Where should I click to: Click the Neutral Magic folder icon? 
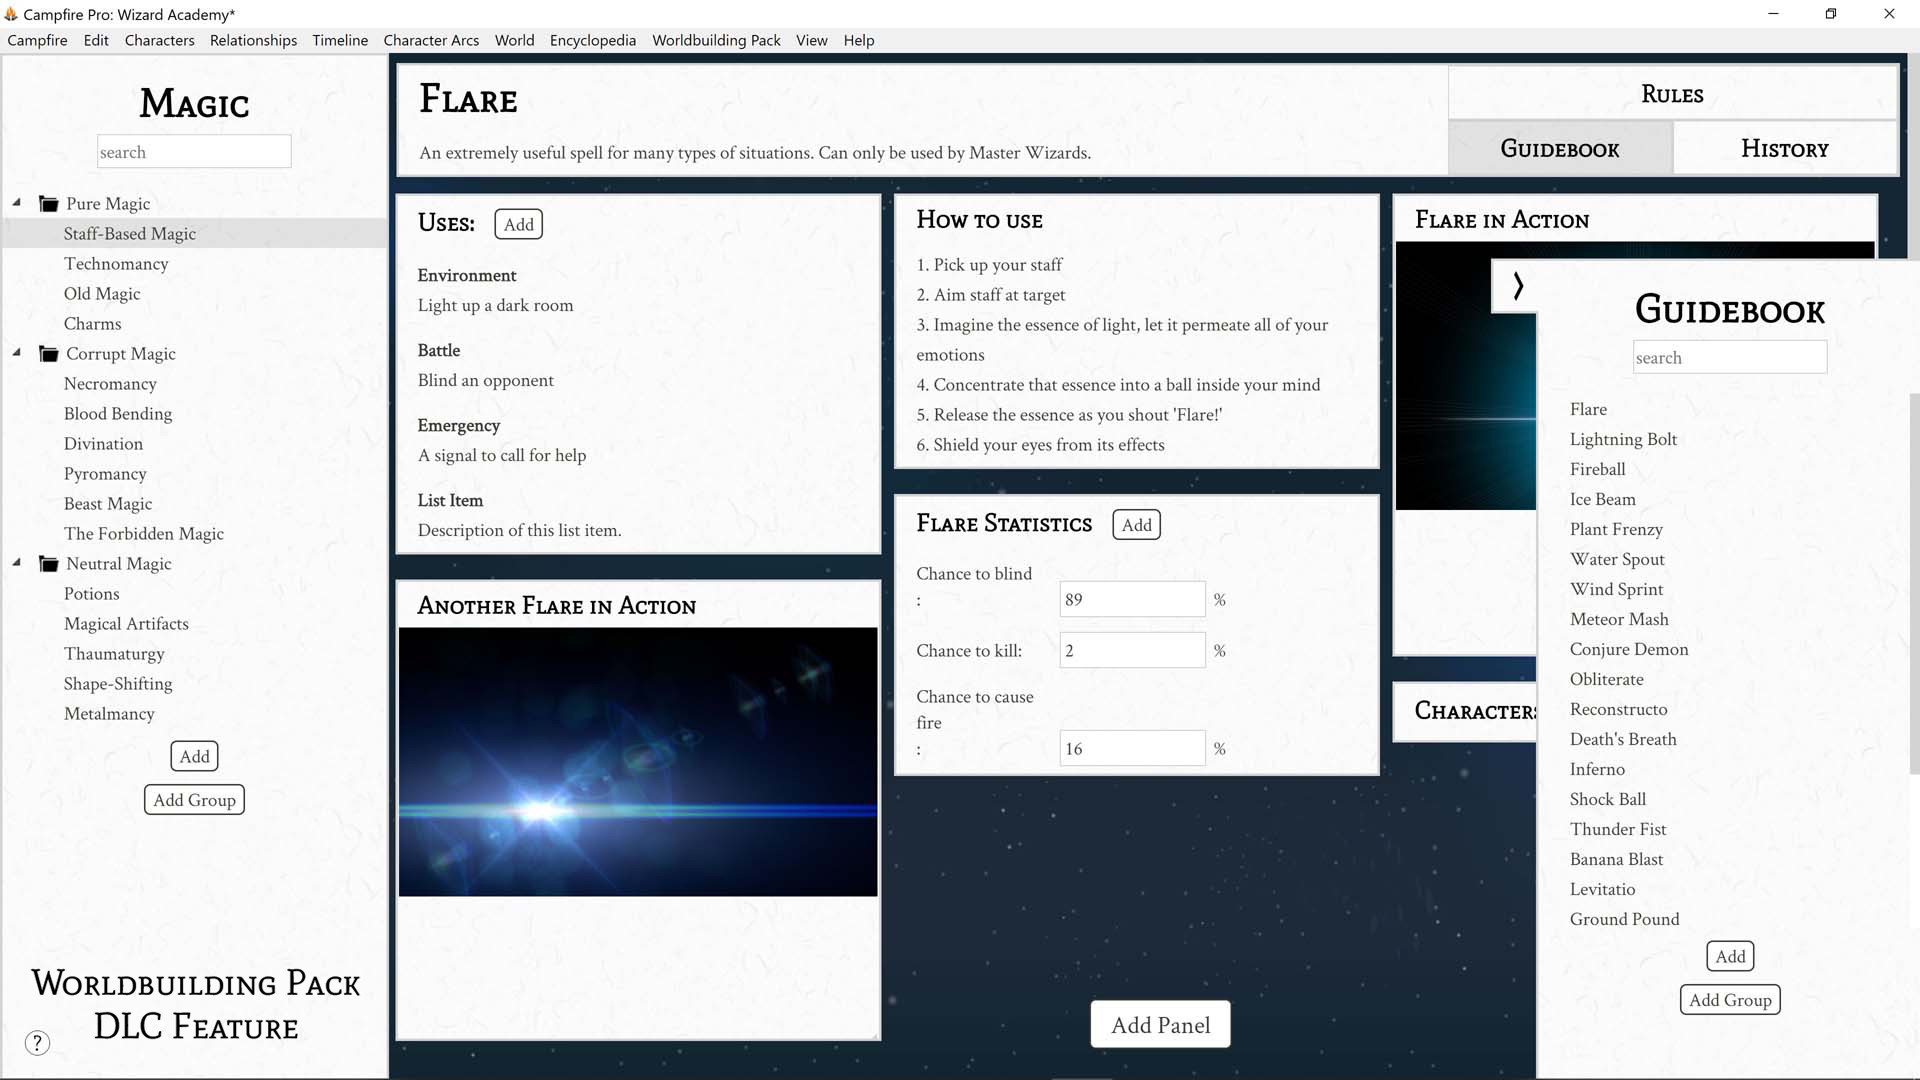pos(48,563)
